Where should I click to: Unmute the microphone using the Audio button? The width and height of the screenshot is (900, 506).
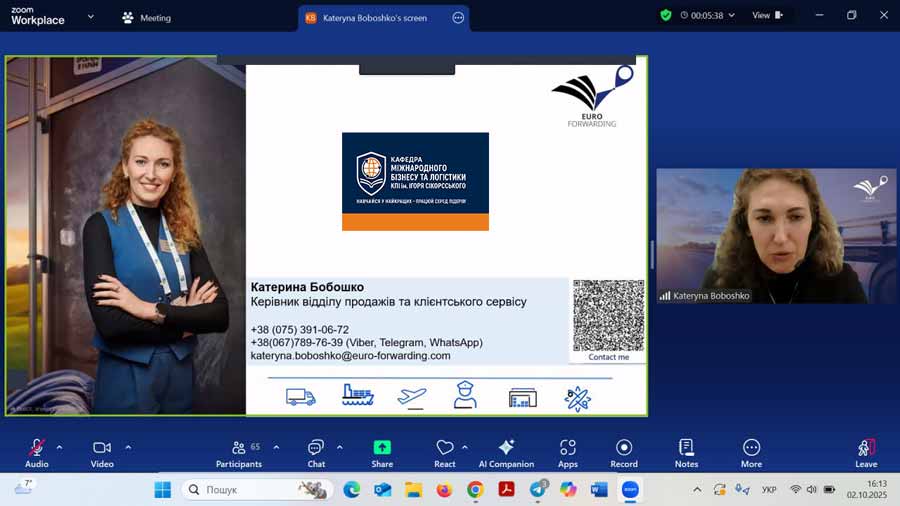(x=37, y=449)
